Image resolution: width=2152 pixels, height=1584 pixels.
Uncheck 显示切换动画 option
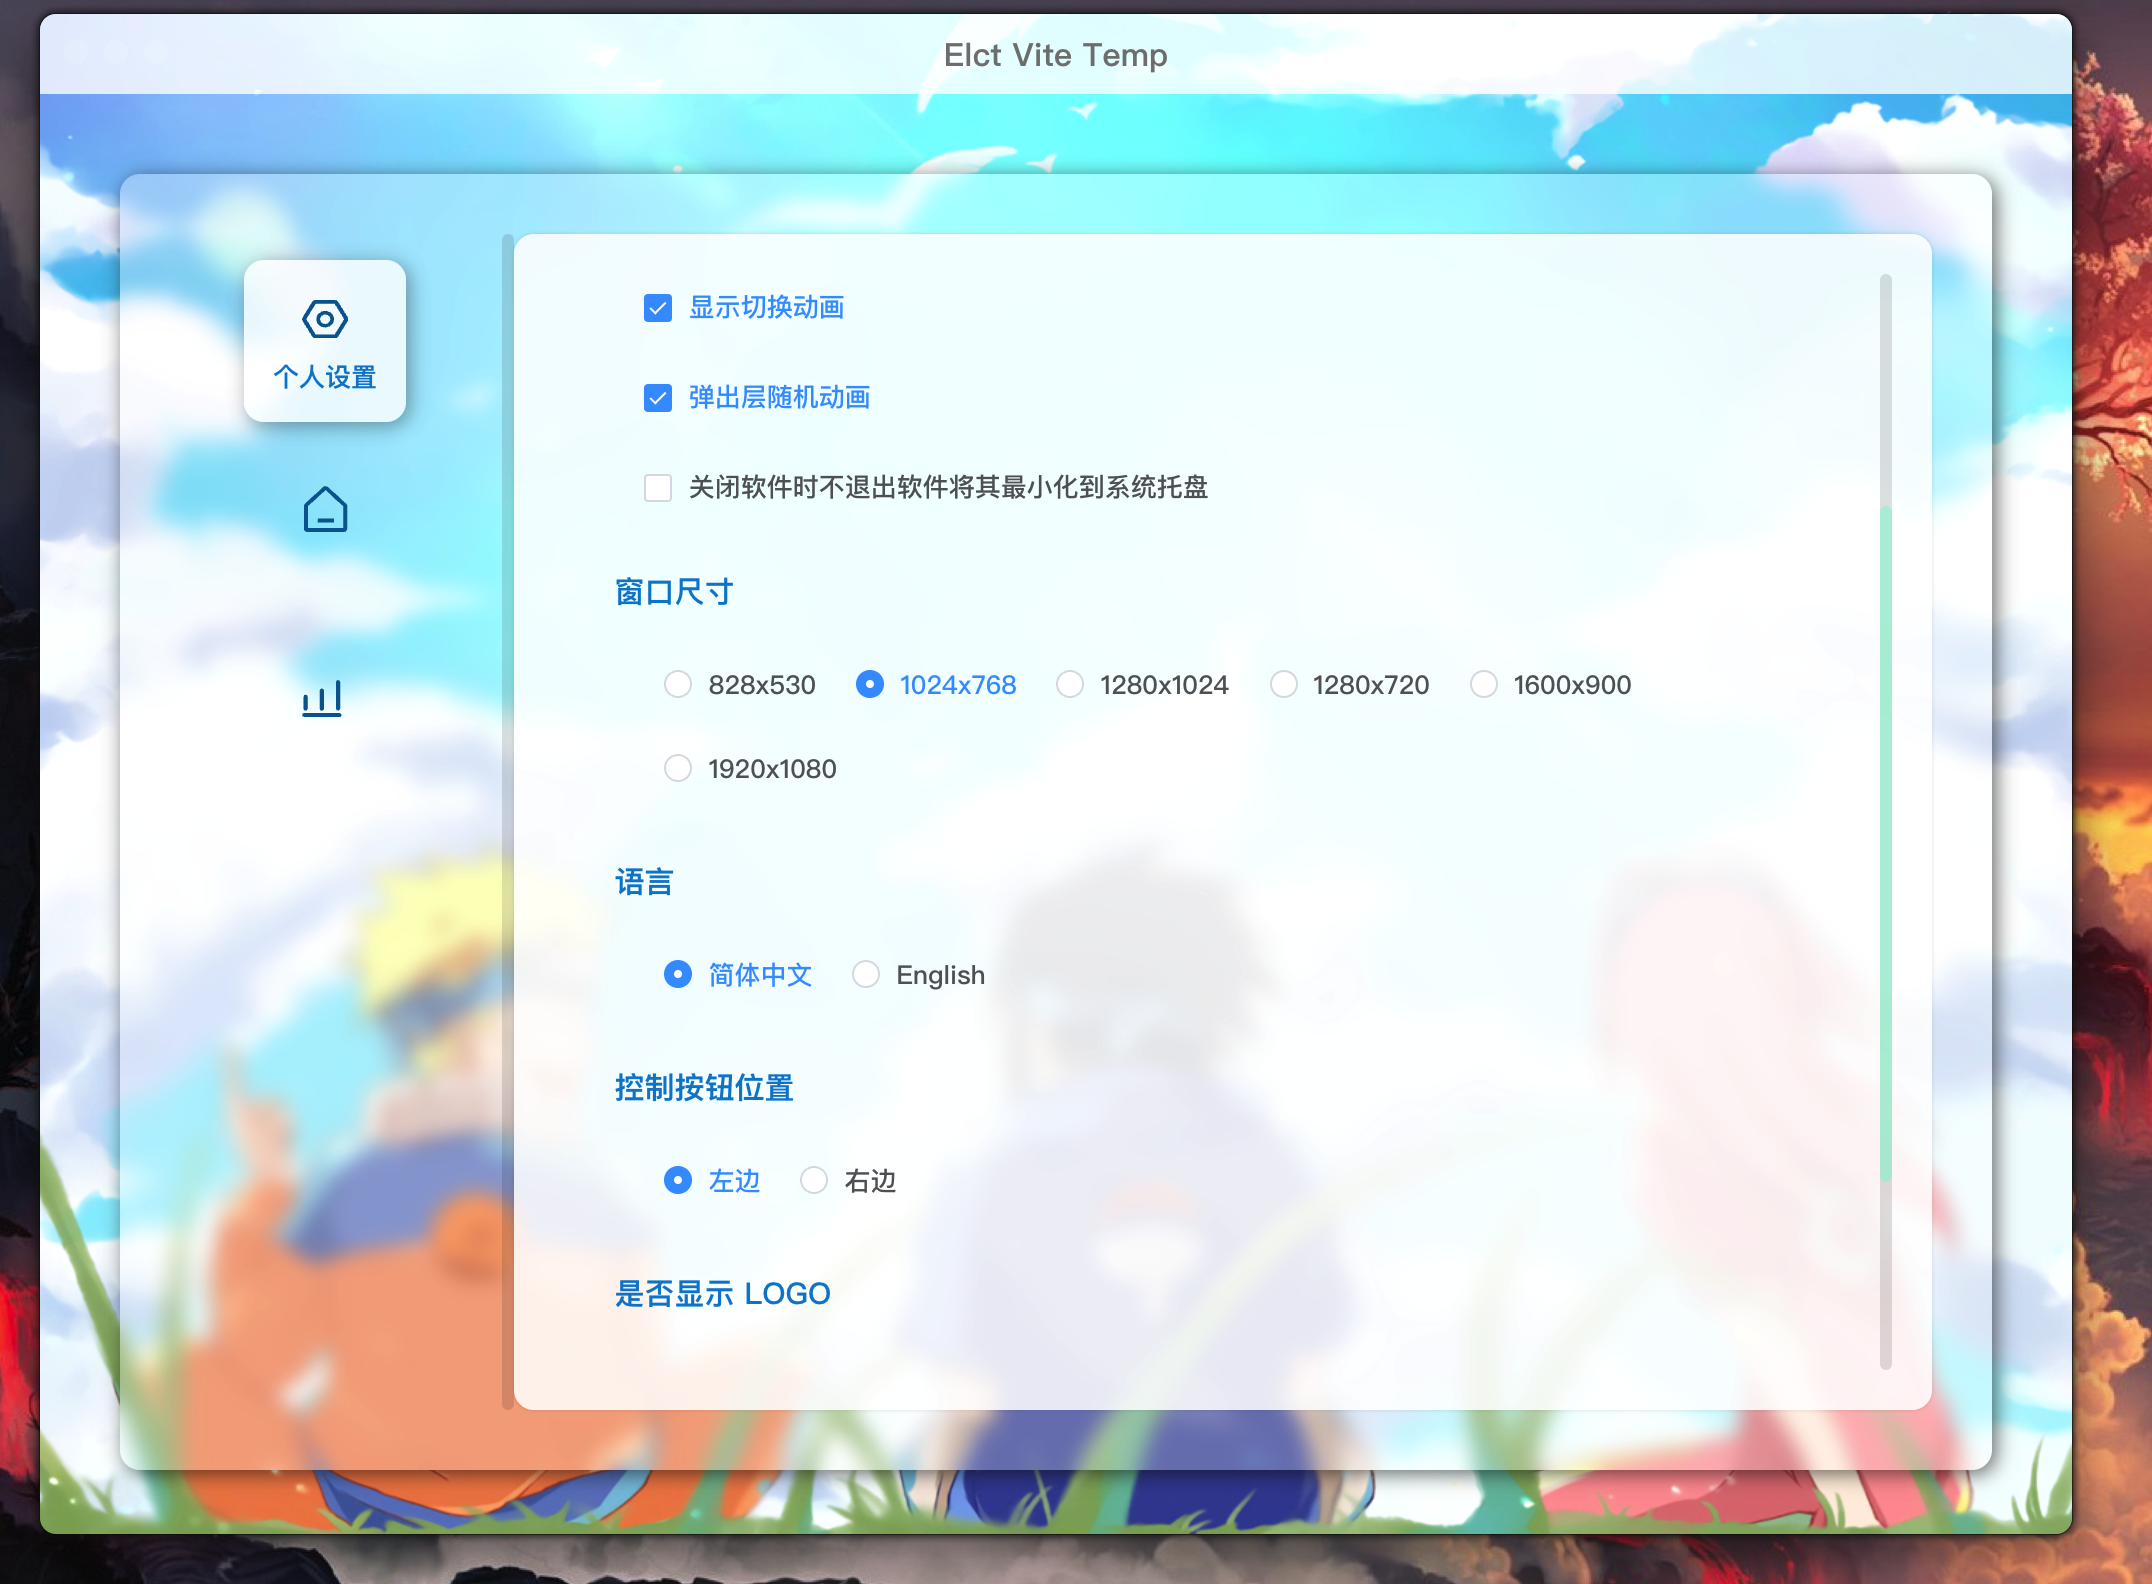click(657, 308)
